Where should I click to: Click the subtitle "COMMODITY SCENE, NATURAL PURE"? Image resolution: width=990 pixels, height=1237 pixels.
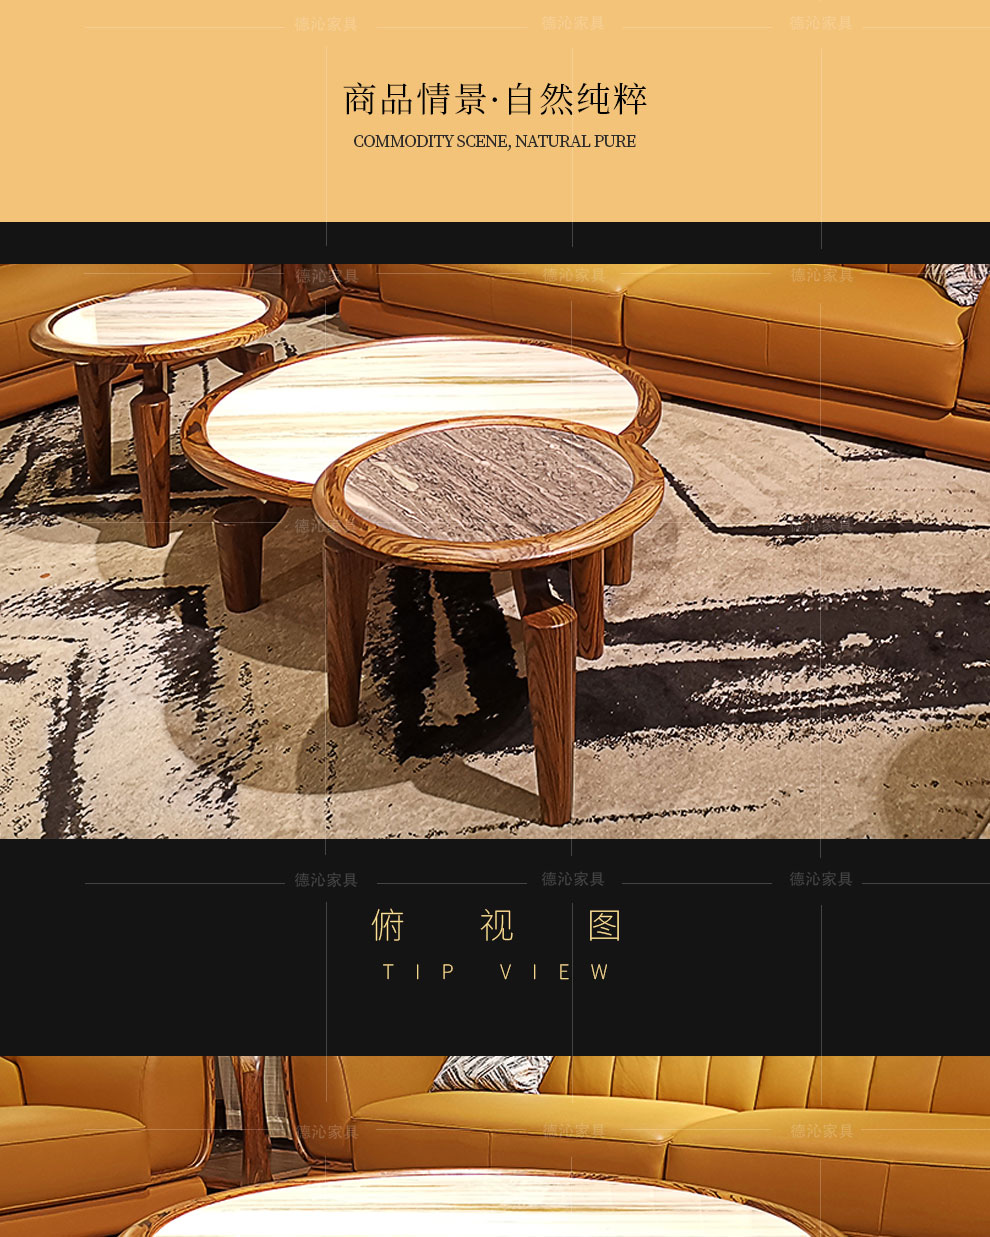click(495, 141)
